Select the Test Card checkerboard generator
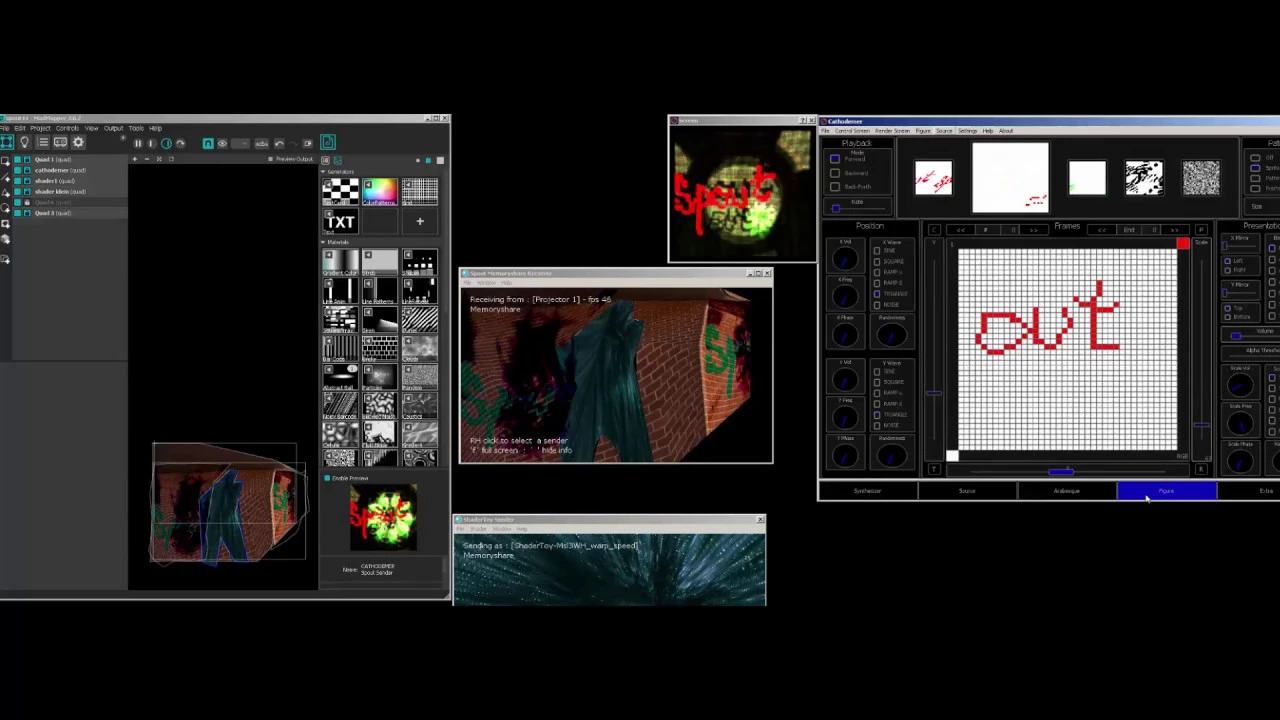Image resolution: width=1280 pixels, height=720 pixels. [x=340, y=192]
